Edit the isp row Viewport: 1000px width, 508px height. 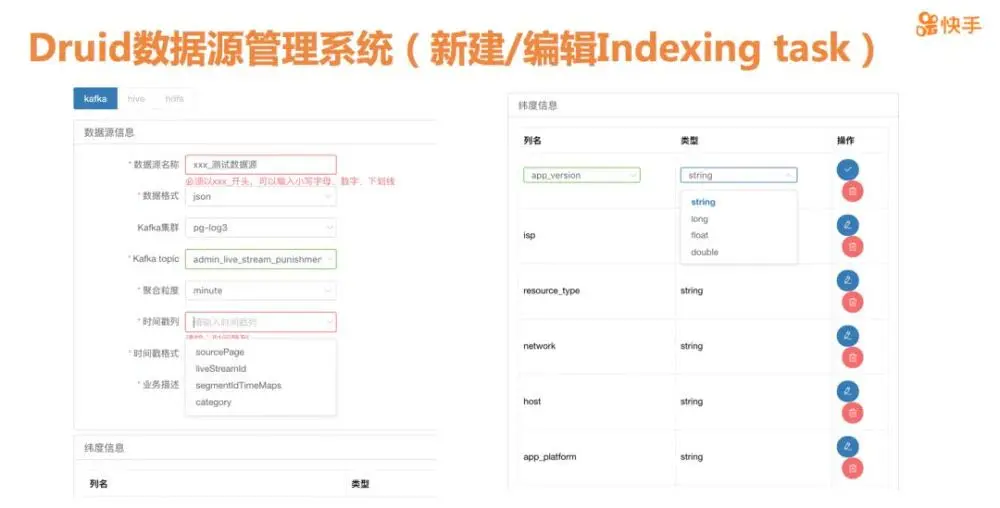(x=848, y=225)
